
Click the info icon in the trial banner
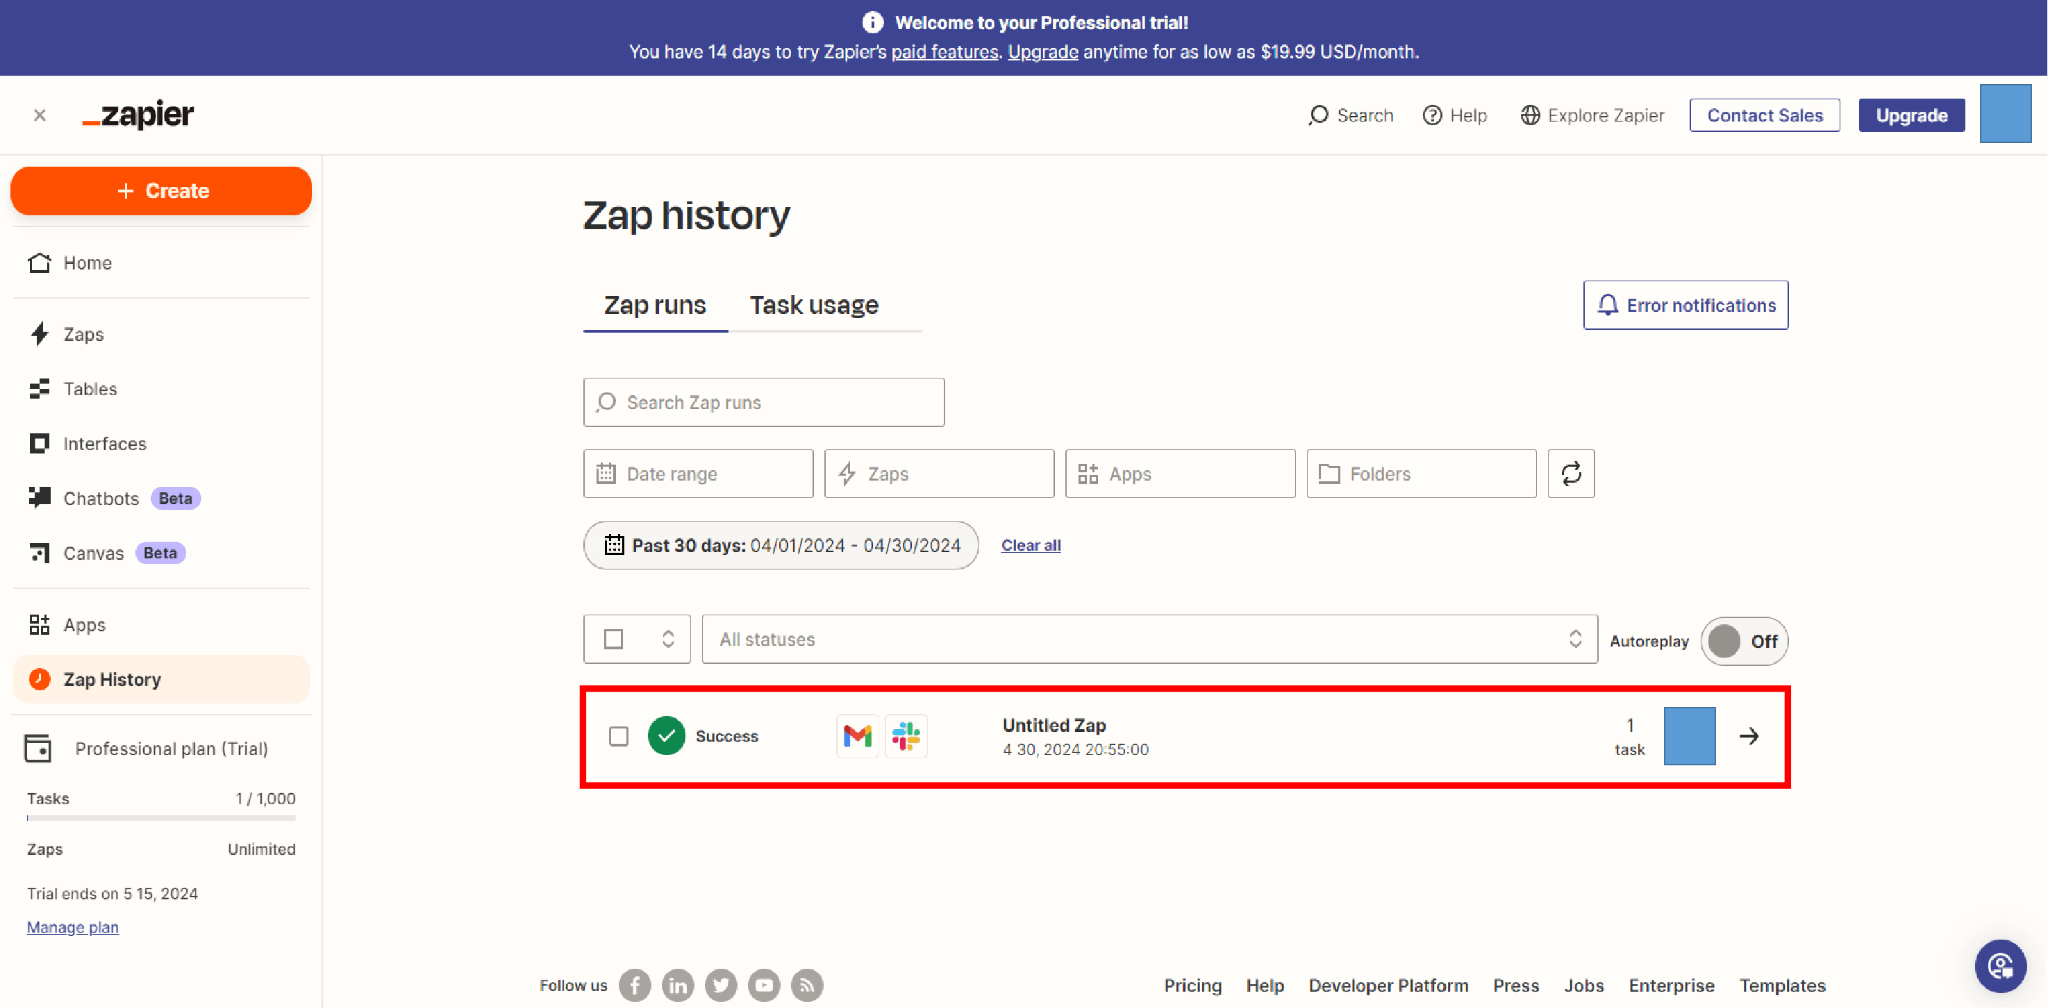click(x=873, y=22)
